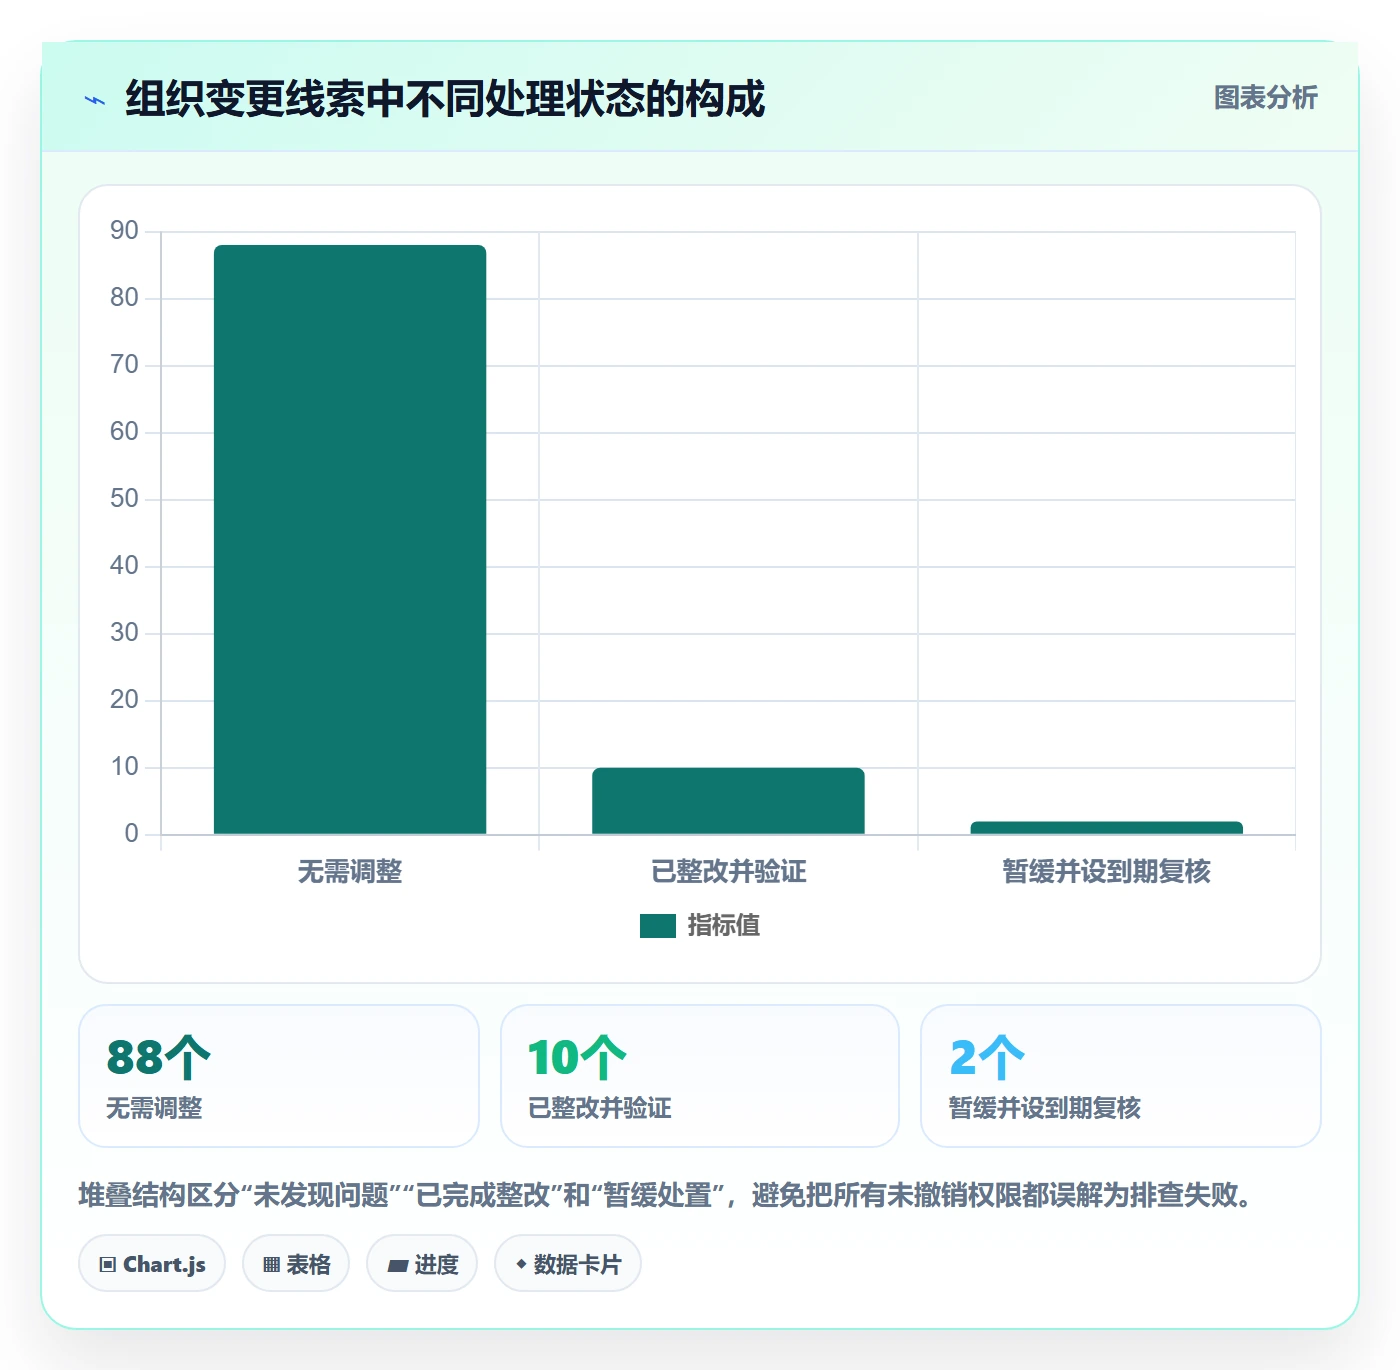Click the x-axis label 暂缓并设到期复核

point(1106,872)
